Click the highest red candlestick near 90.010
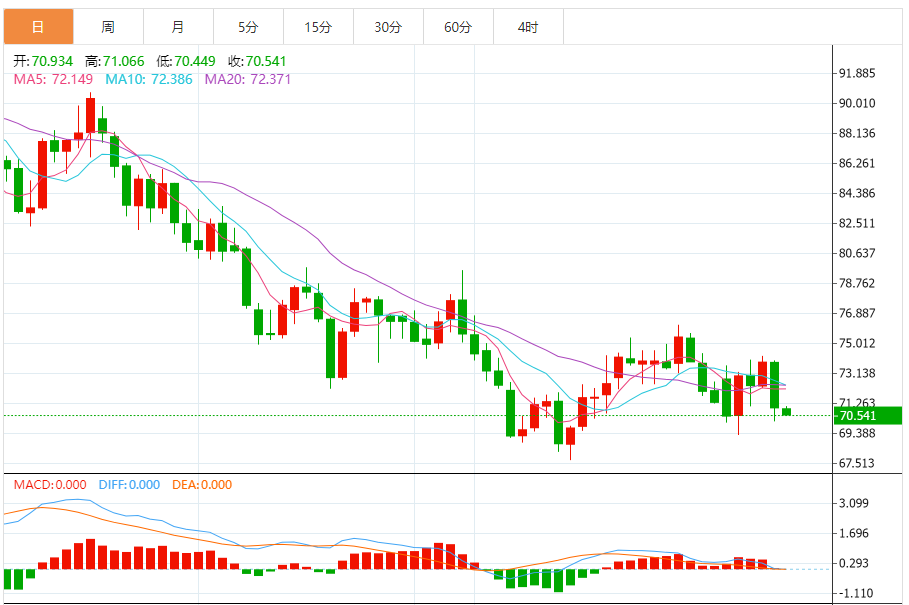Screen dimensions: 909x605 90,115
